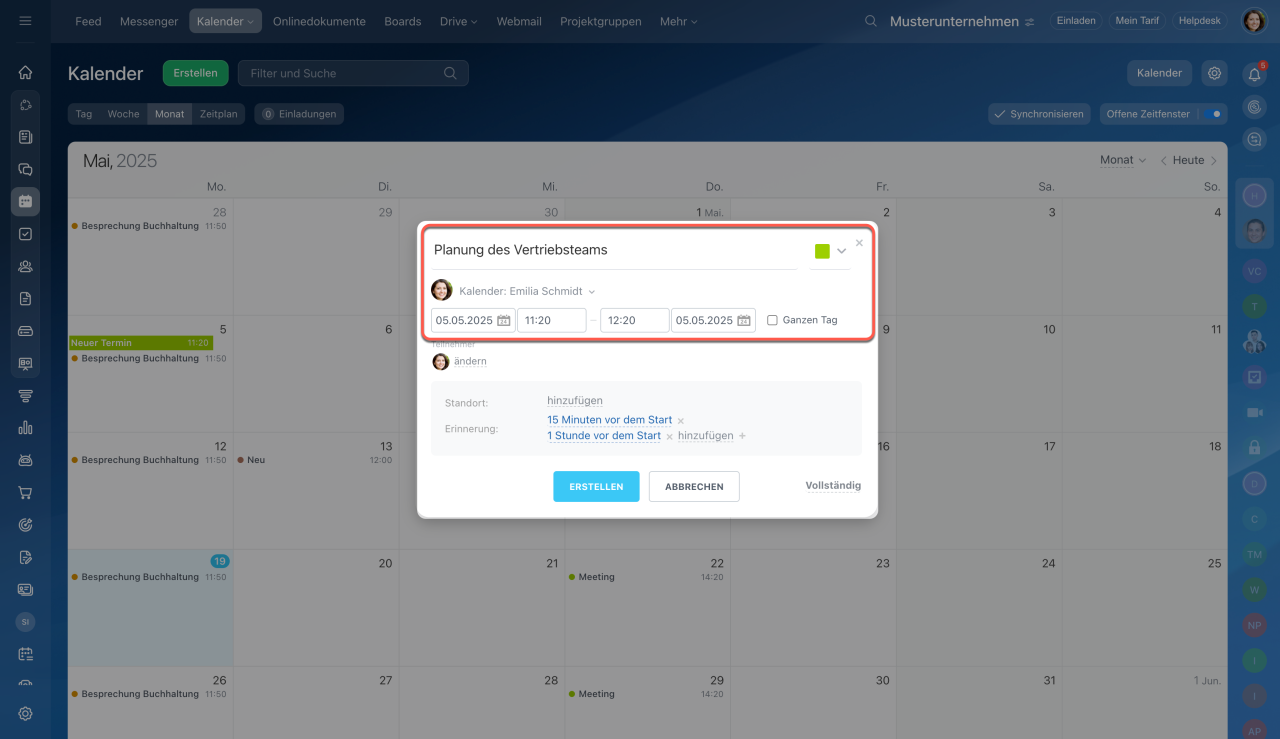Open the hamburger main menu
Viewport: 1280px width, 739px height.
[x=25, y=21]
